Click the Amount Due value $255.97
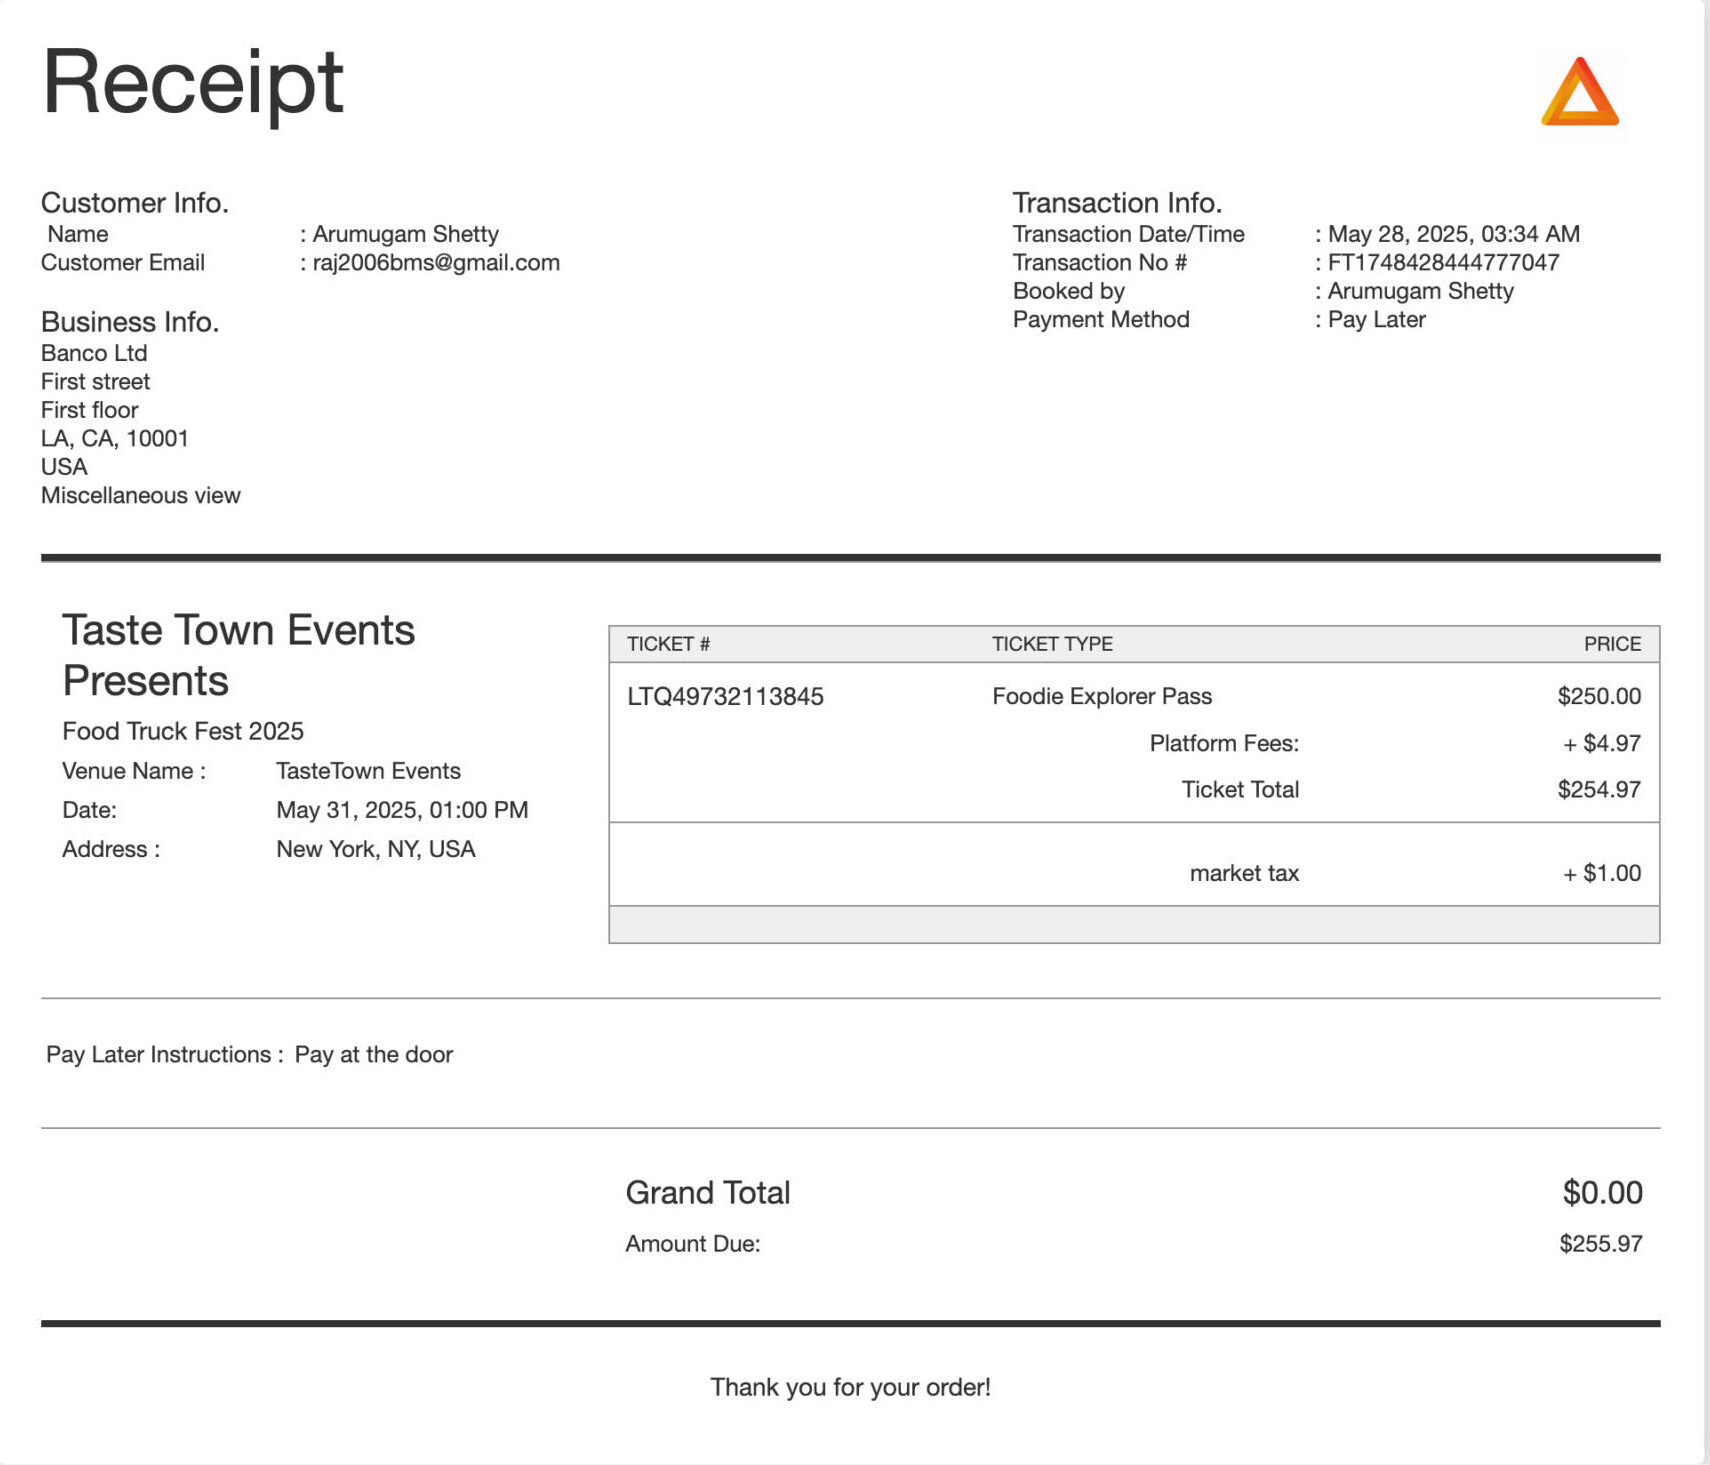 coord(1600,1244)
